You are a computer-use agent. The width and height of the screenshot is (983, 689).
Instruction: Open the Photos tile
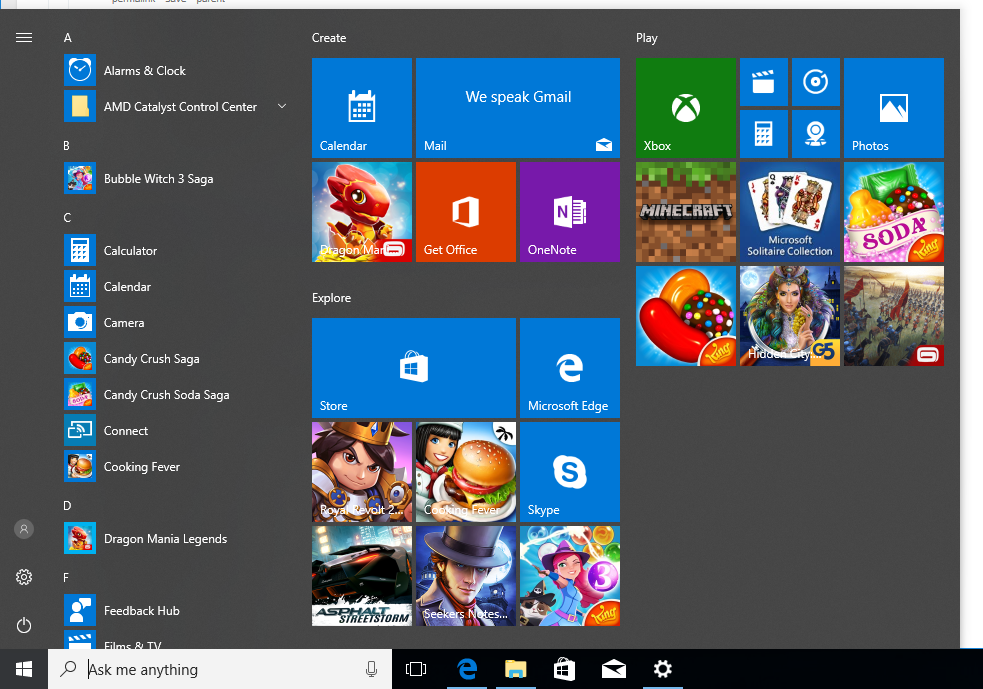[894, 108]
